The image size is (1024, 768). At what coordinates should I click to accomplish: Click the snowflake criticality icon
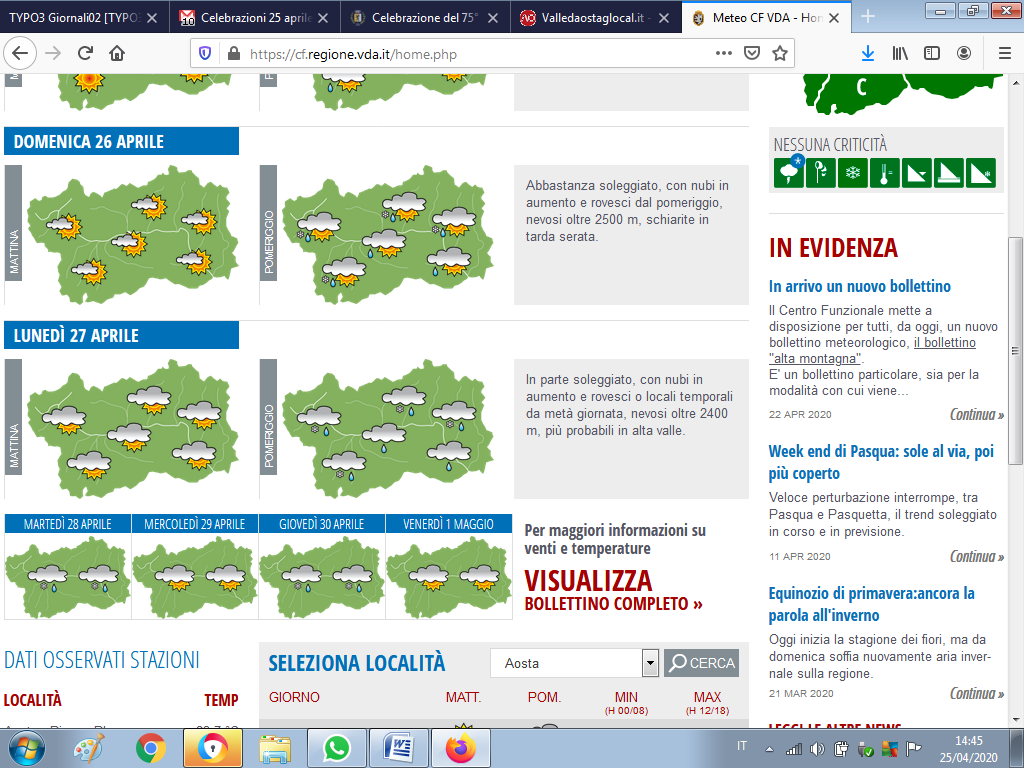853,173
